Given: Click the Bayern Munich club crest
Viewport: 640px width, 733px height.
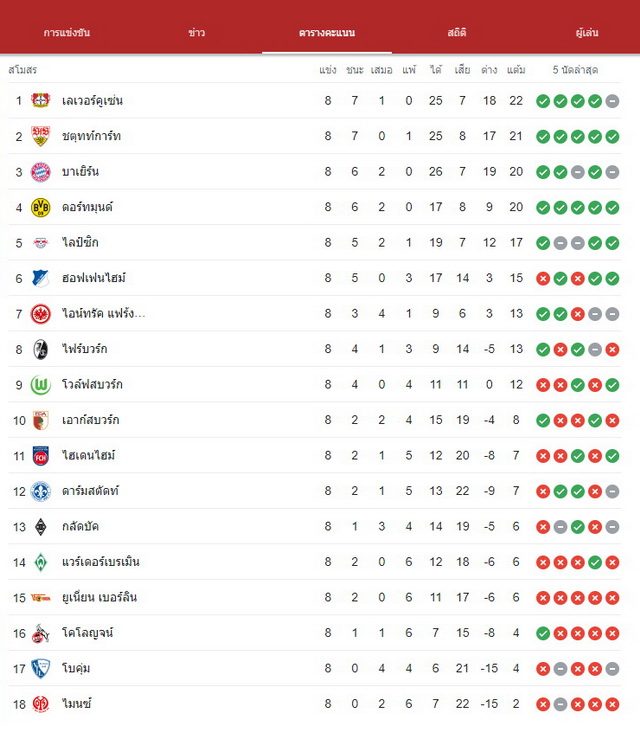Looking at the screenshot, I should click(x=41, y=172).
